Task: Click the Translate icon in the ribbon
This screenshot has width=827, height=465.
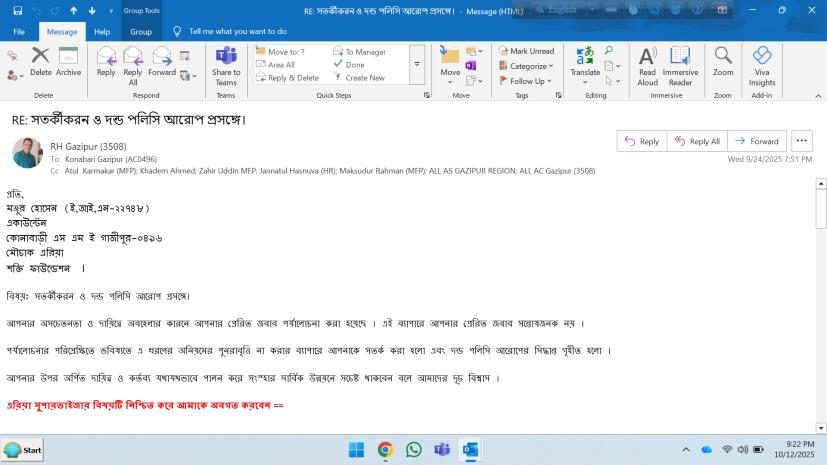Action: click(585, 62)
